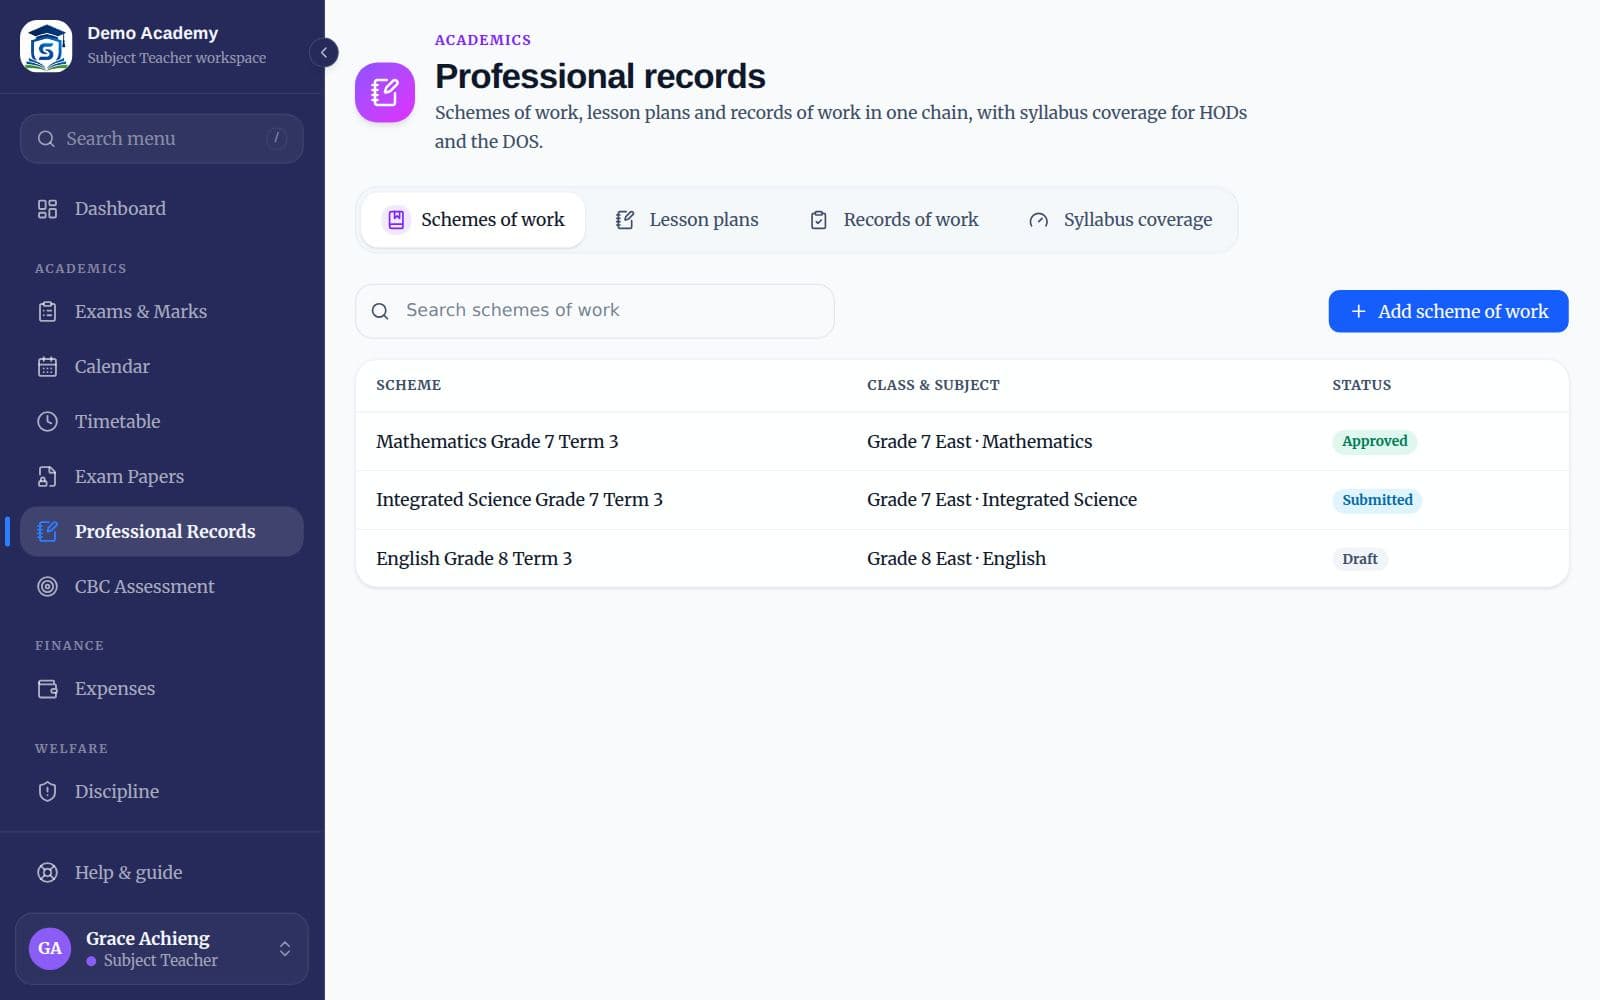1600x1000 pixels.
Task: Open the Records of work tab
Action: pos(894,220)
